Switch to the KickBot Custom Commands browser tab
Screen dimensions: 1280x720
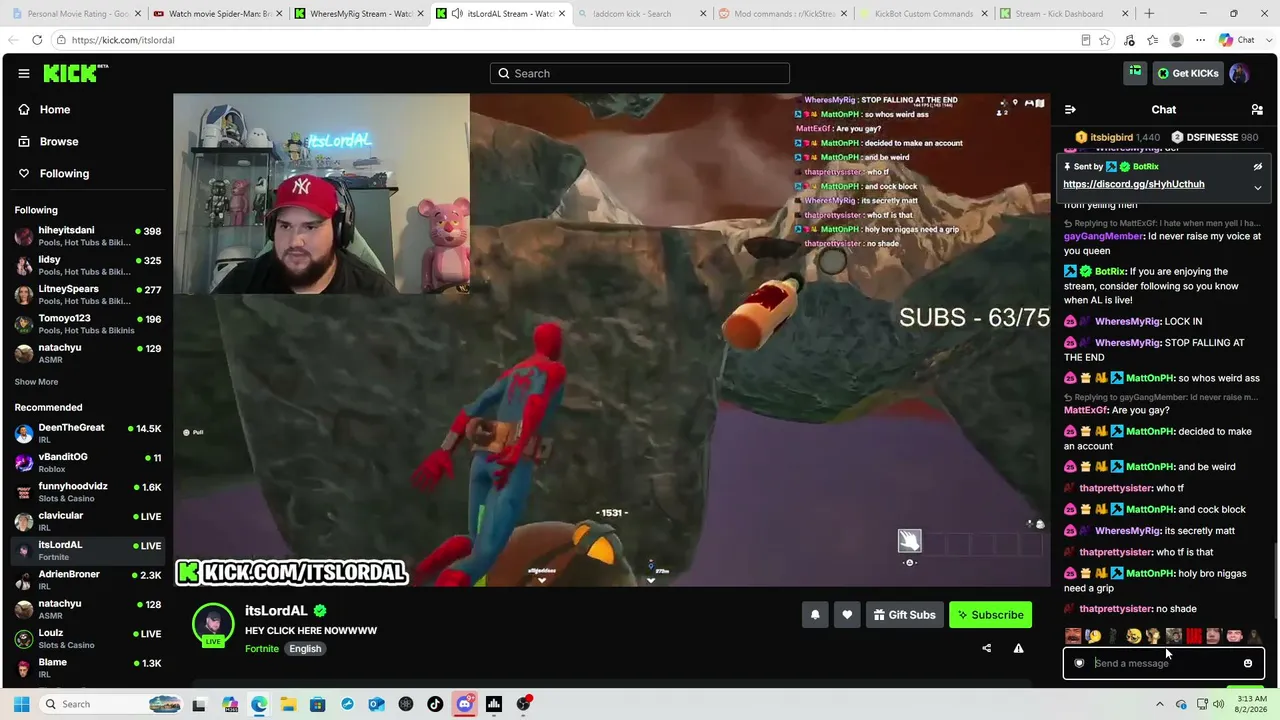923,14
